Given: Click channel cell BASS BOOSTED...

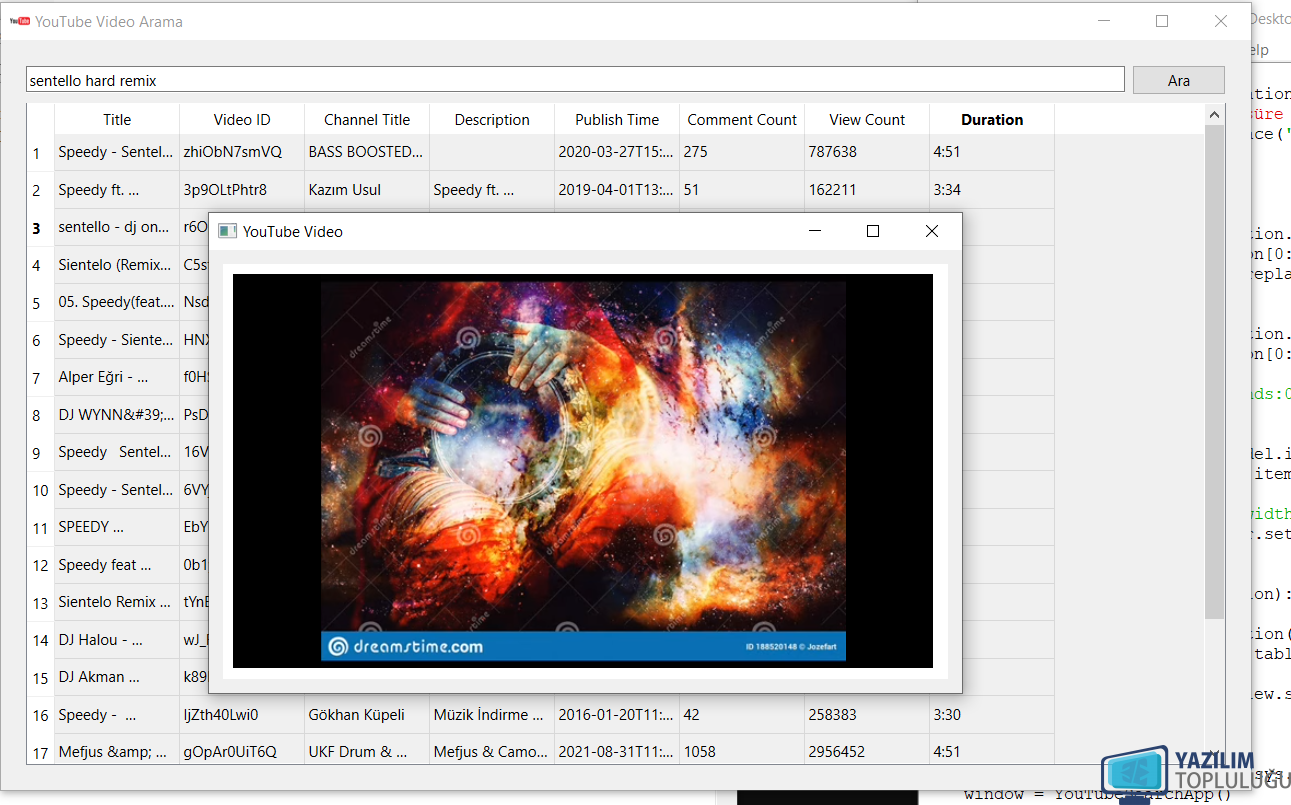Looking at the screenshot, I should (x=367, y=152).
